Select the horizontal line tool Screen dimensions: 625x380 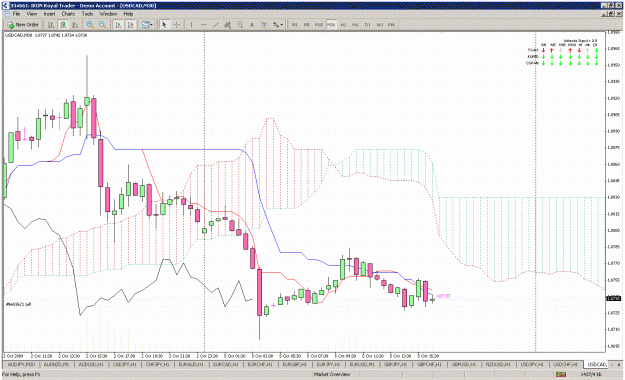click(x=204, y=25)
